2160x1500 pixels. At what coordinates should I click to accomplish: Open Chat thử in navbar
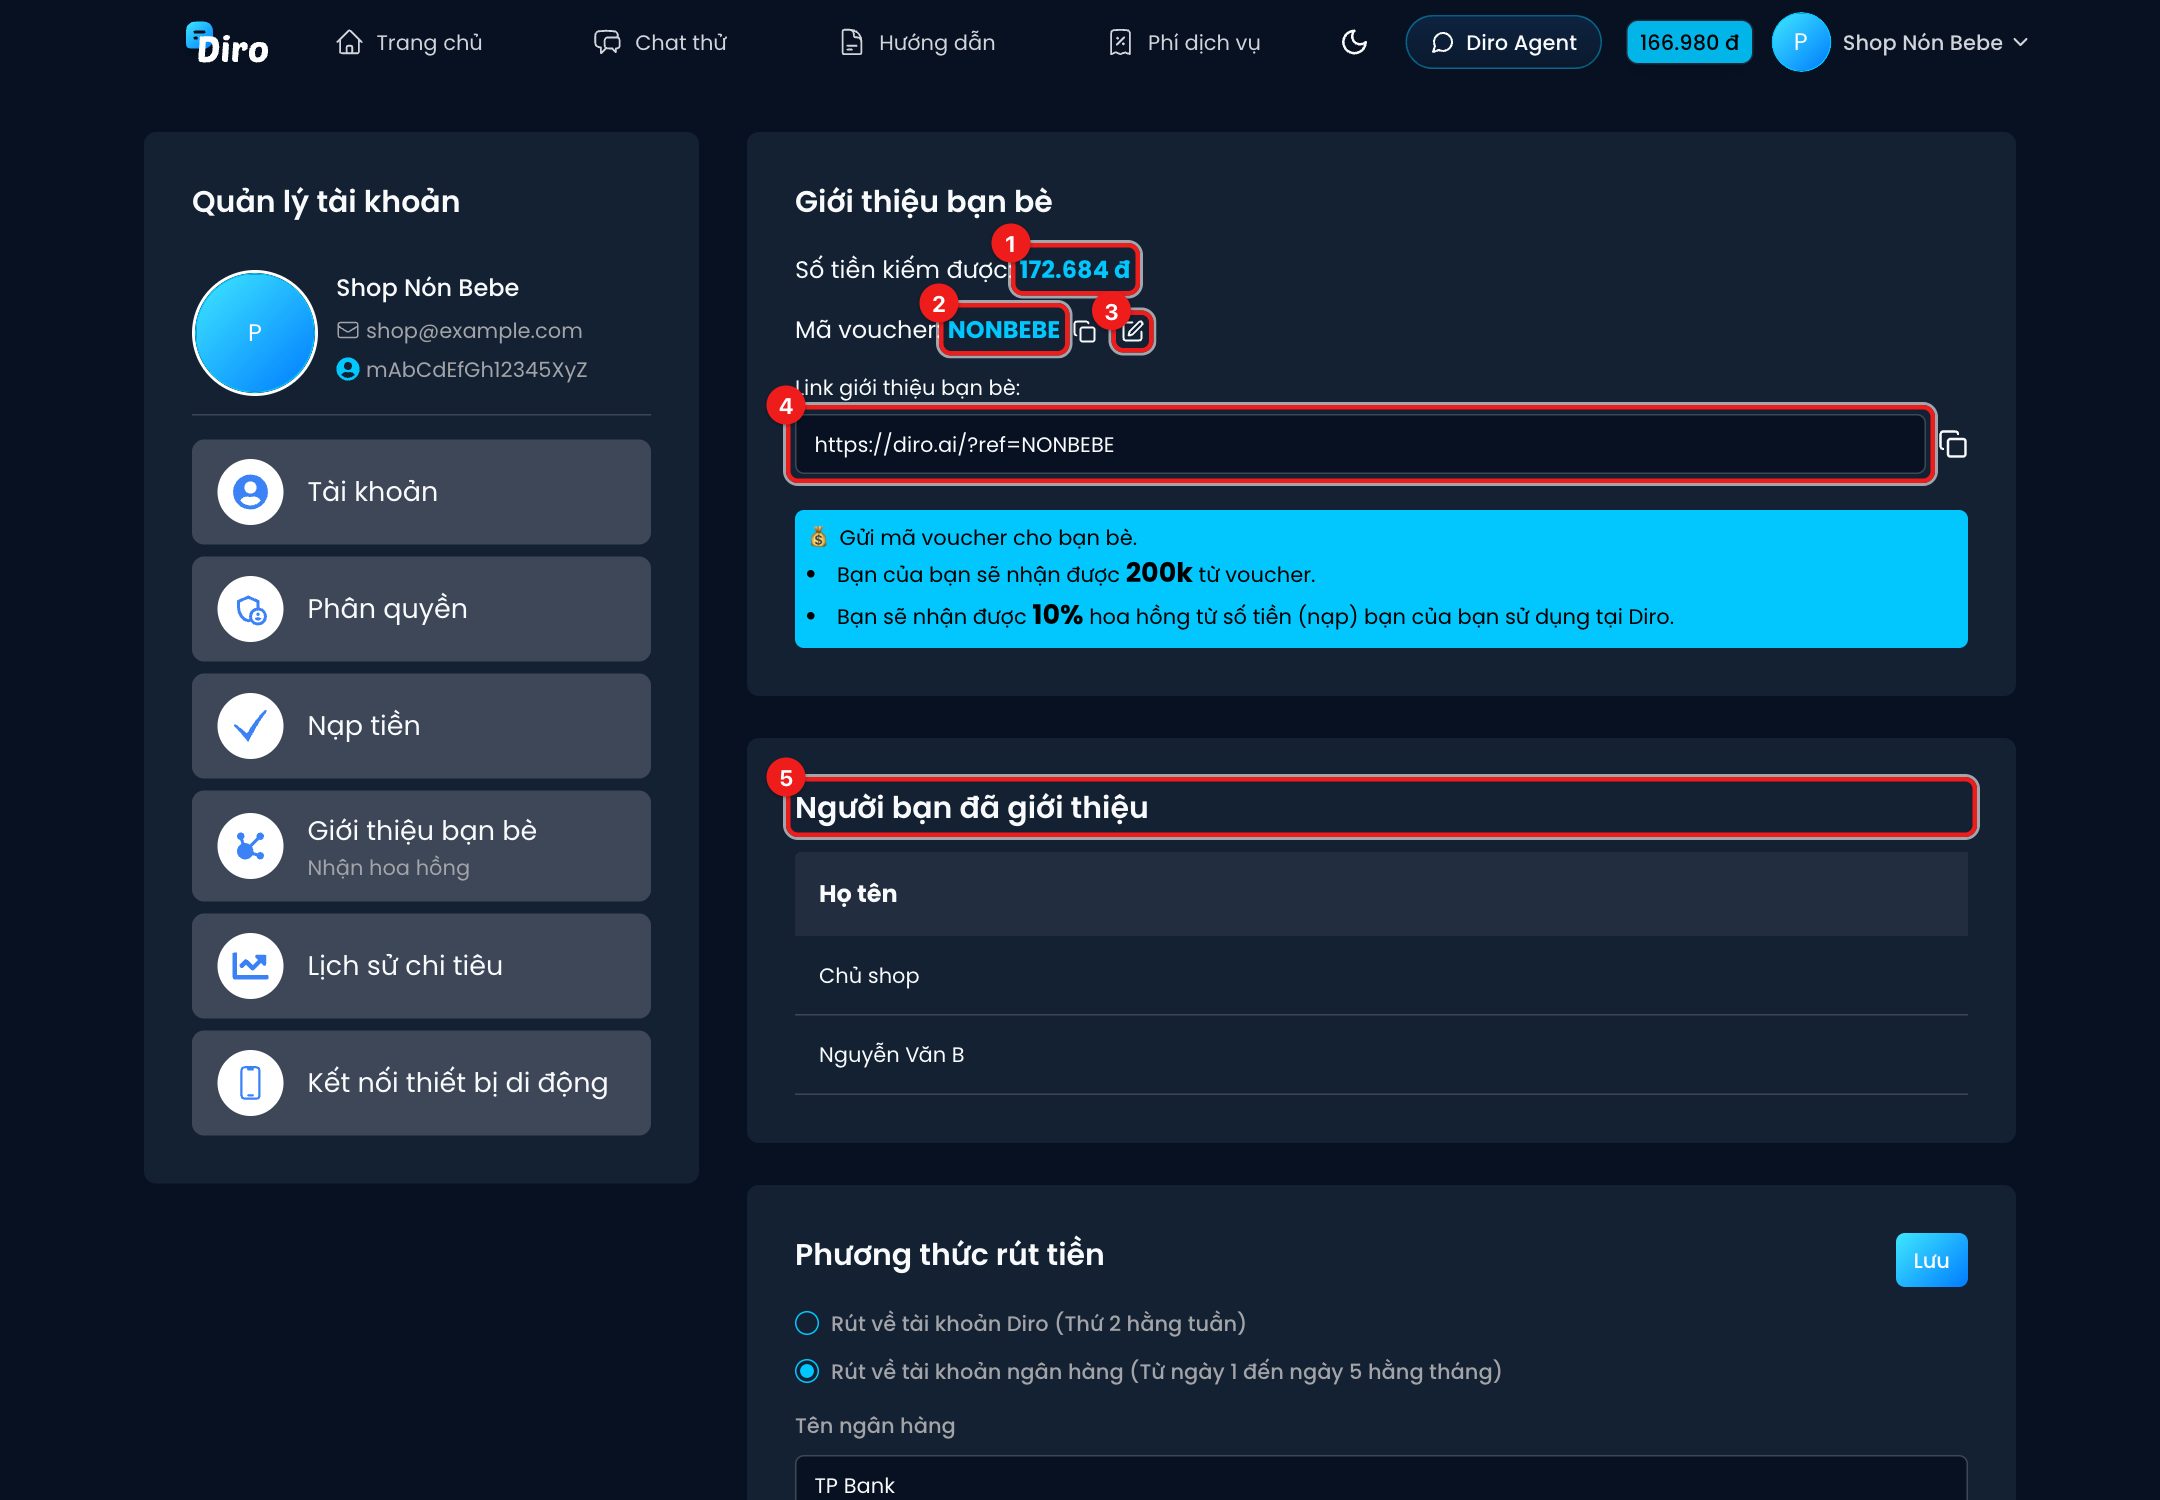(x=660, y=42)
